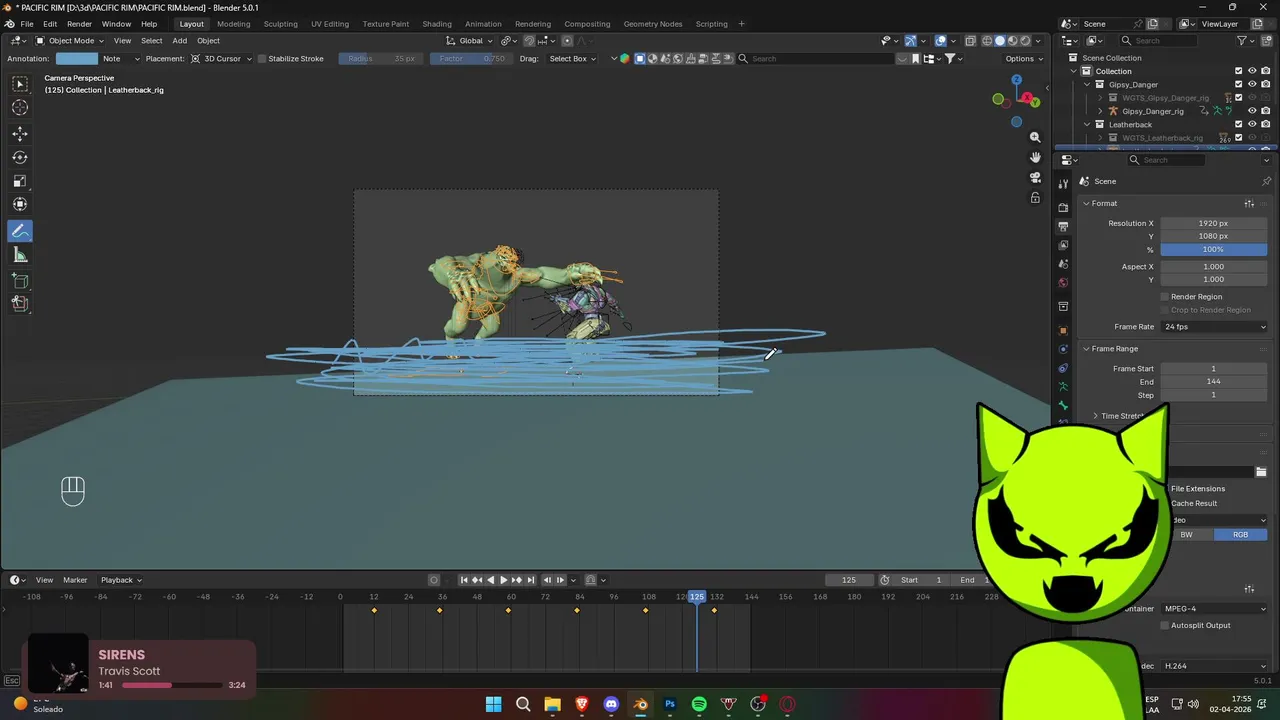Open the Output properties tab
1280x720 pixels.
(1063, 226)
